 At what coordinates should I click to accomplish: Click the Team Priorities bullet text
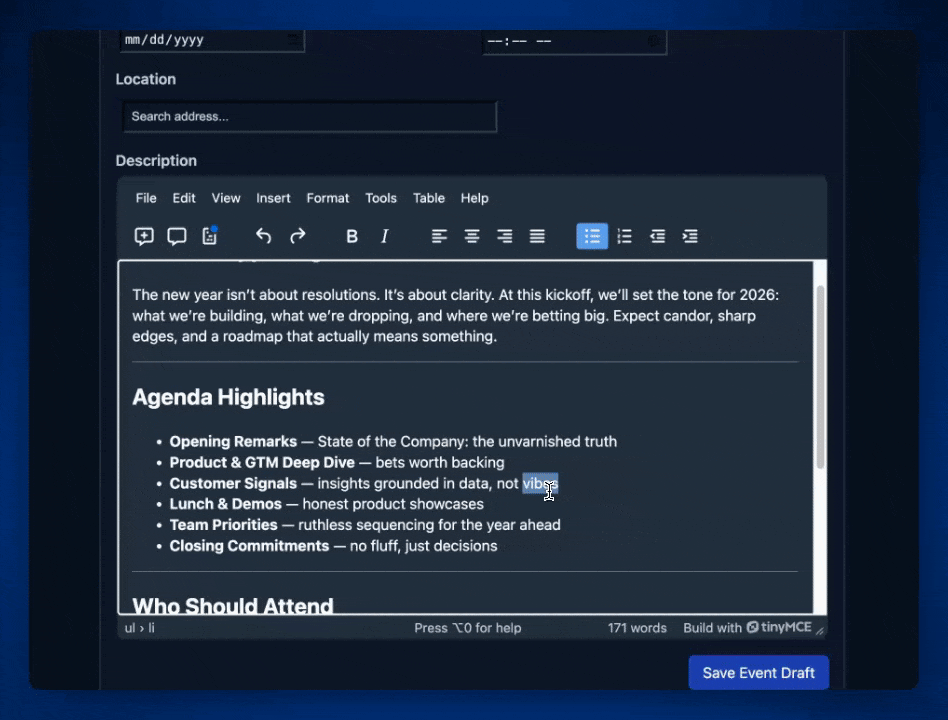coord(365,525)
